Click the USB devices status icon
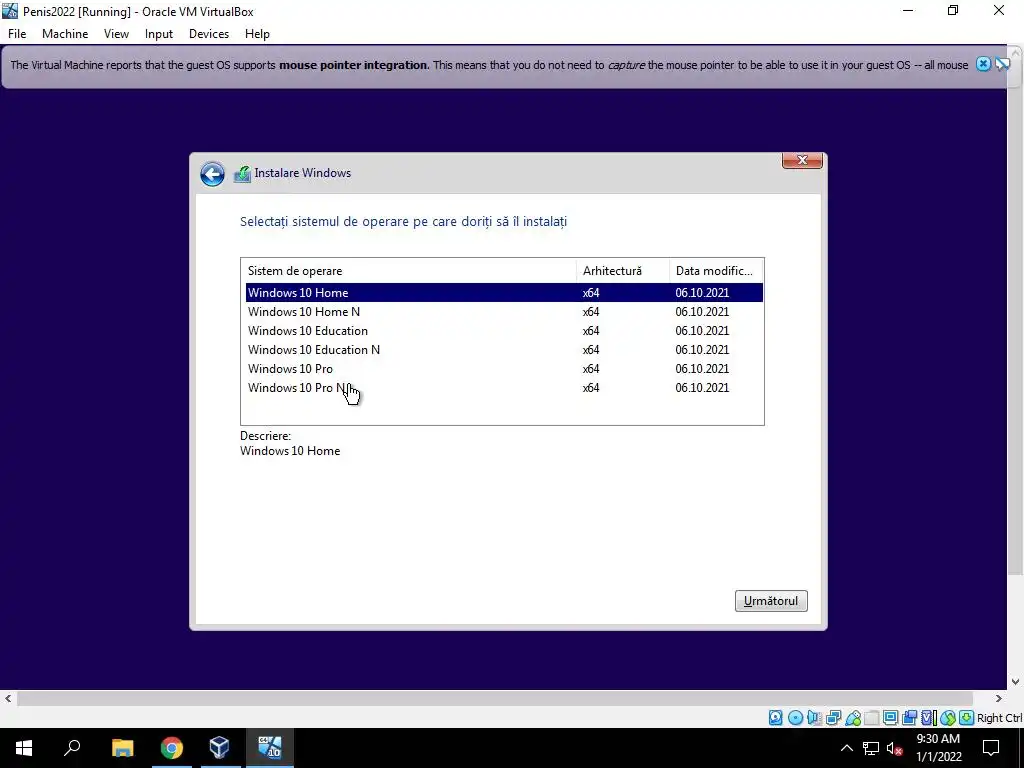 coord(853,718)
